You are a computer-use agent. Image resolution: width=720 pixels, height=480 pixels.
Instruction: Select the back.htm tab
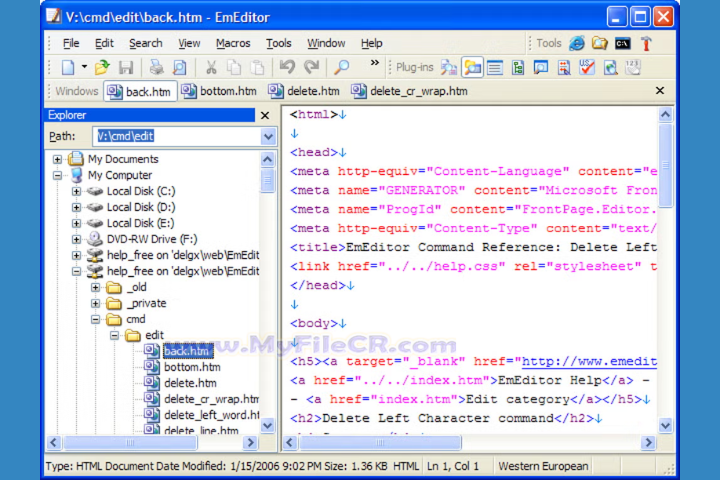point(140,91)
